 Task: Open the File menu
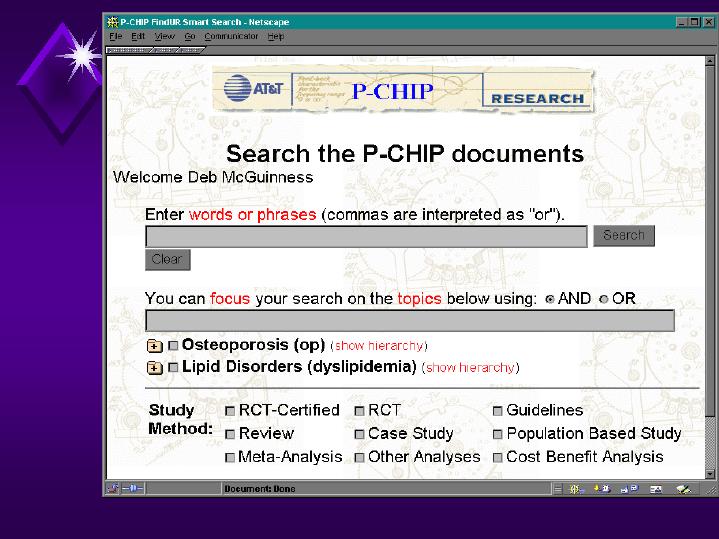click(116, 36)
